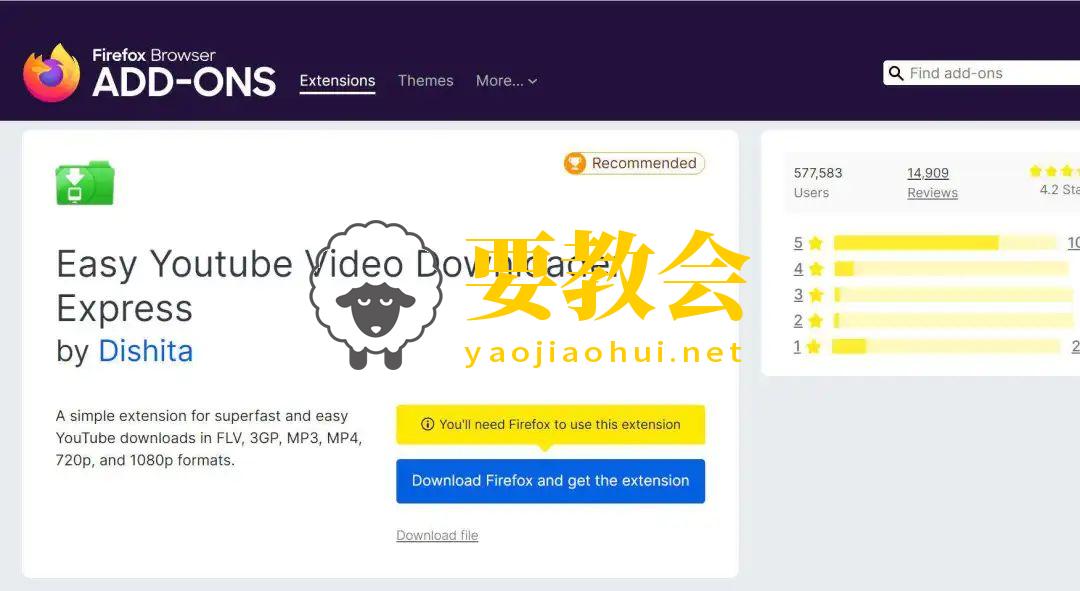Click the search magnifier icon
Screen dimensions: 1080x591
895,73
